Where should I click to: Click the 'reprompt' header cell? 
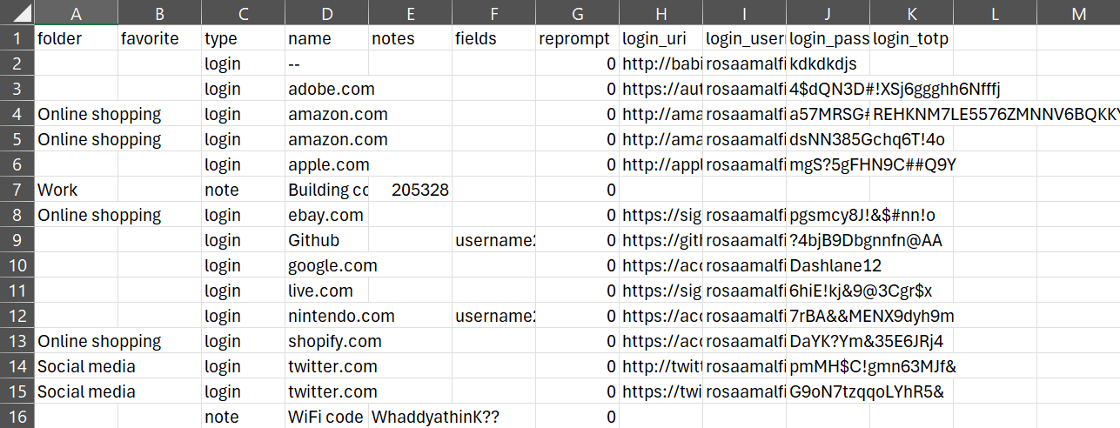point(576,39)
